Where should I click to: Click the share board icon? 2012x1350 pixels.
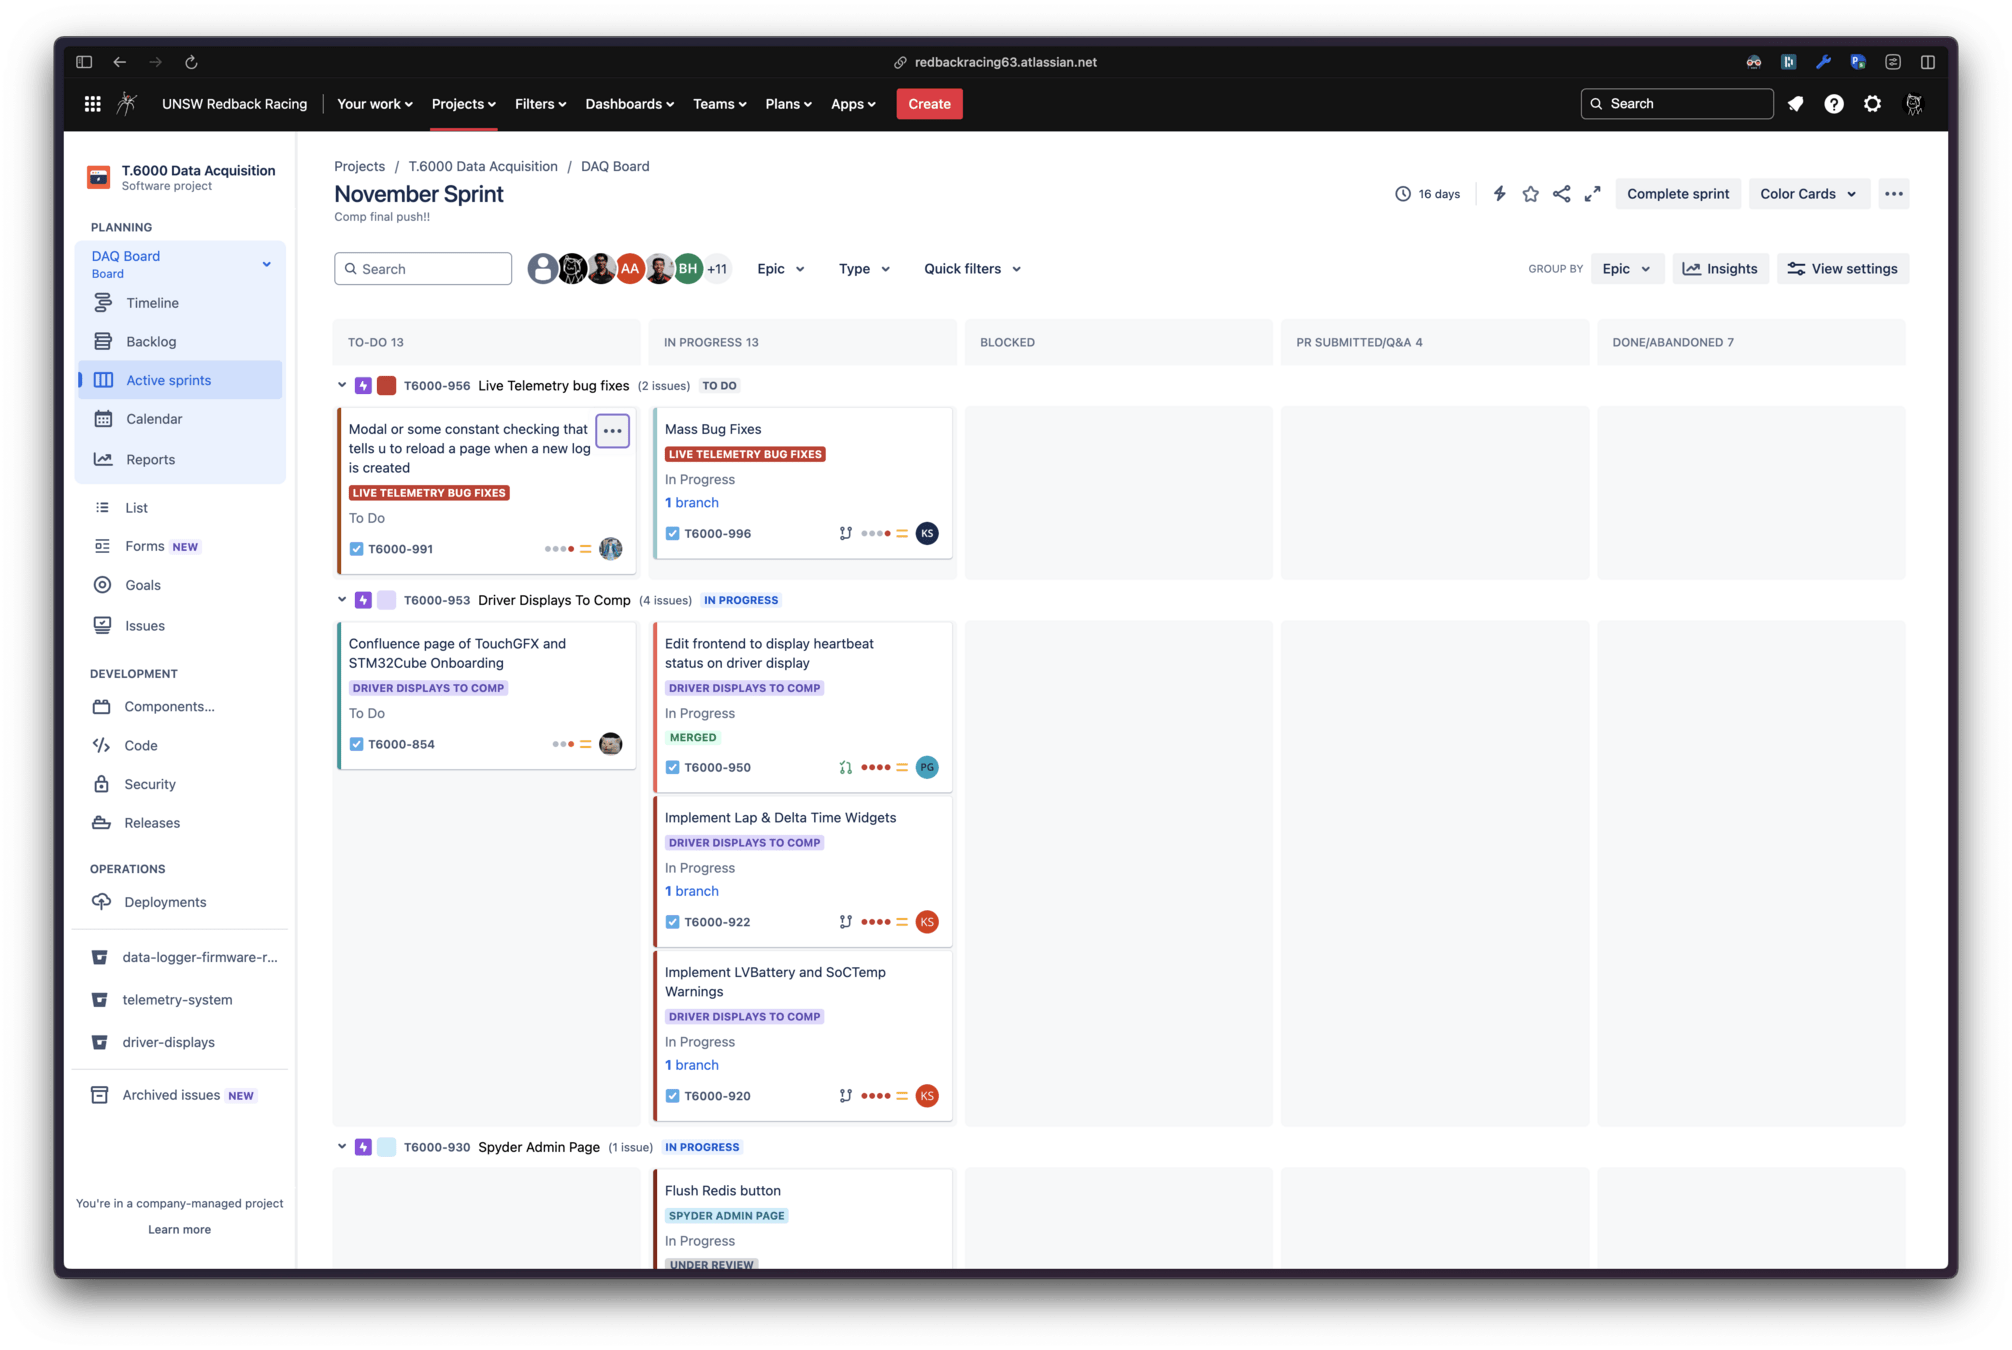coord(1561,194)
